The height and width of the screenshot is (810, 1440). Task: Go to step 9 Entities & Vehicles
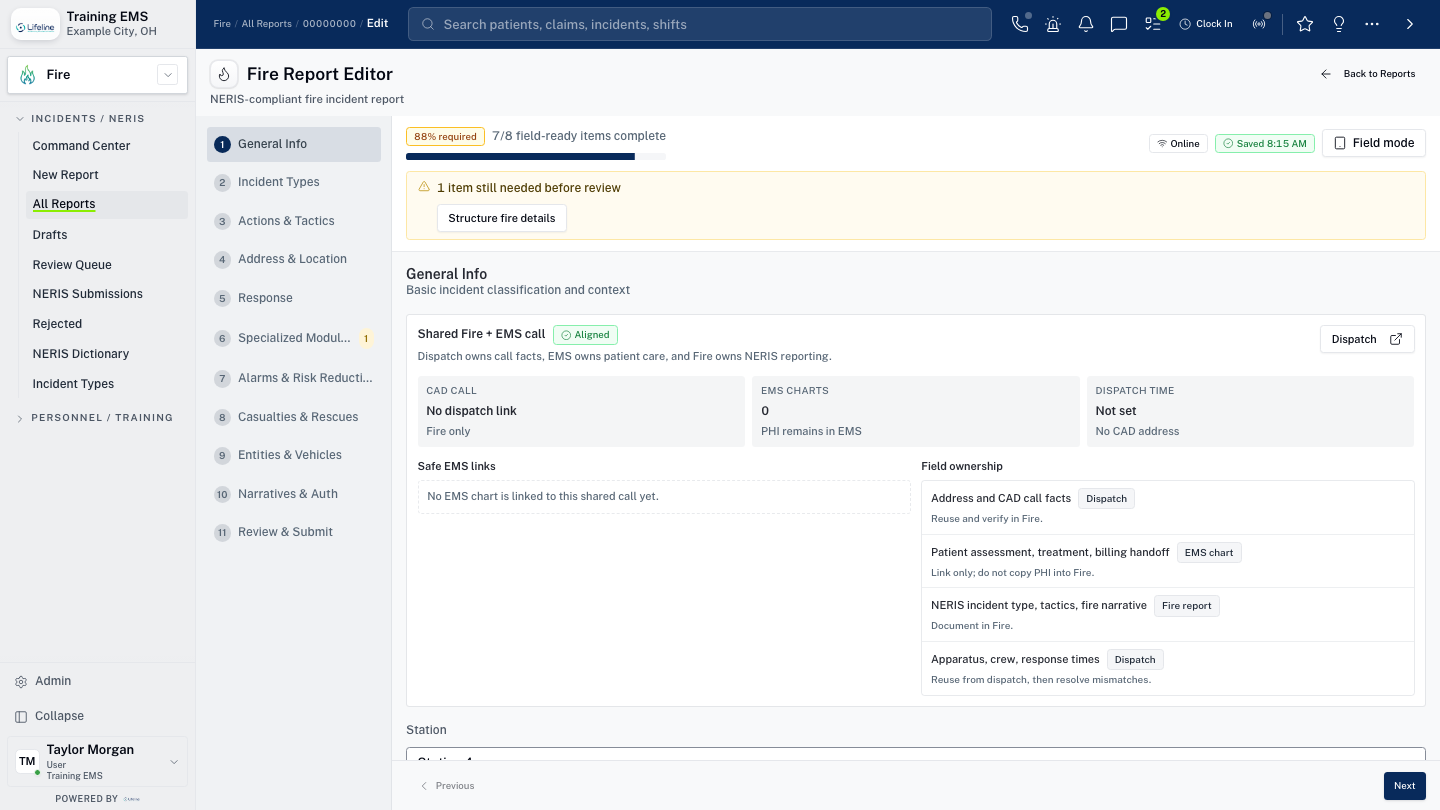294,455
